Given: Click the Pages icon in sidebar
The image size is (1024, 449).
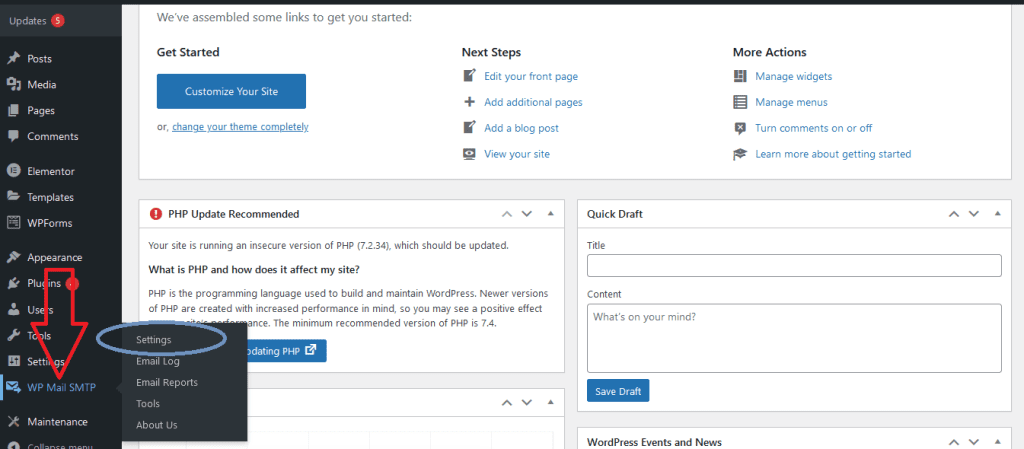Looking at the screenshot, I should 13,111.
